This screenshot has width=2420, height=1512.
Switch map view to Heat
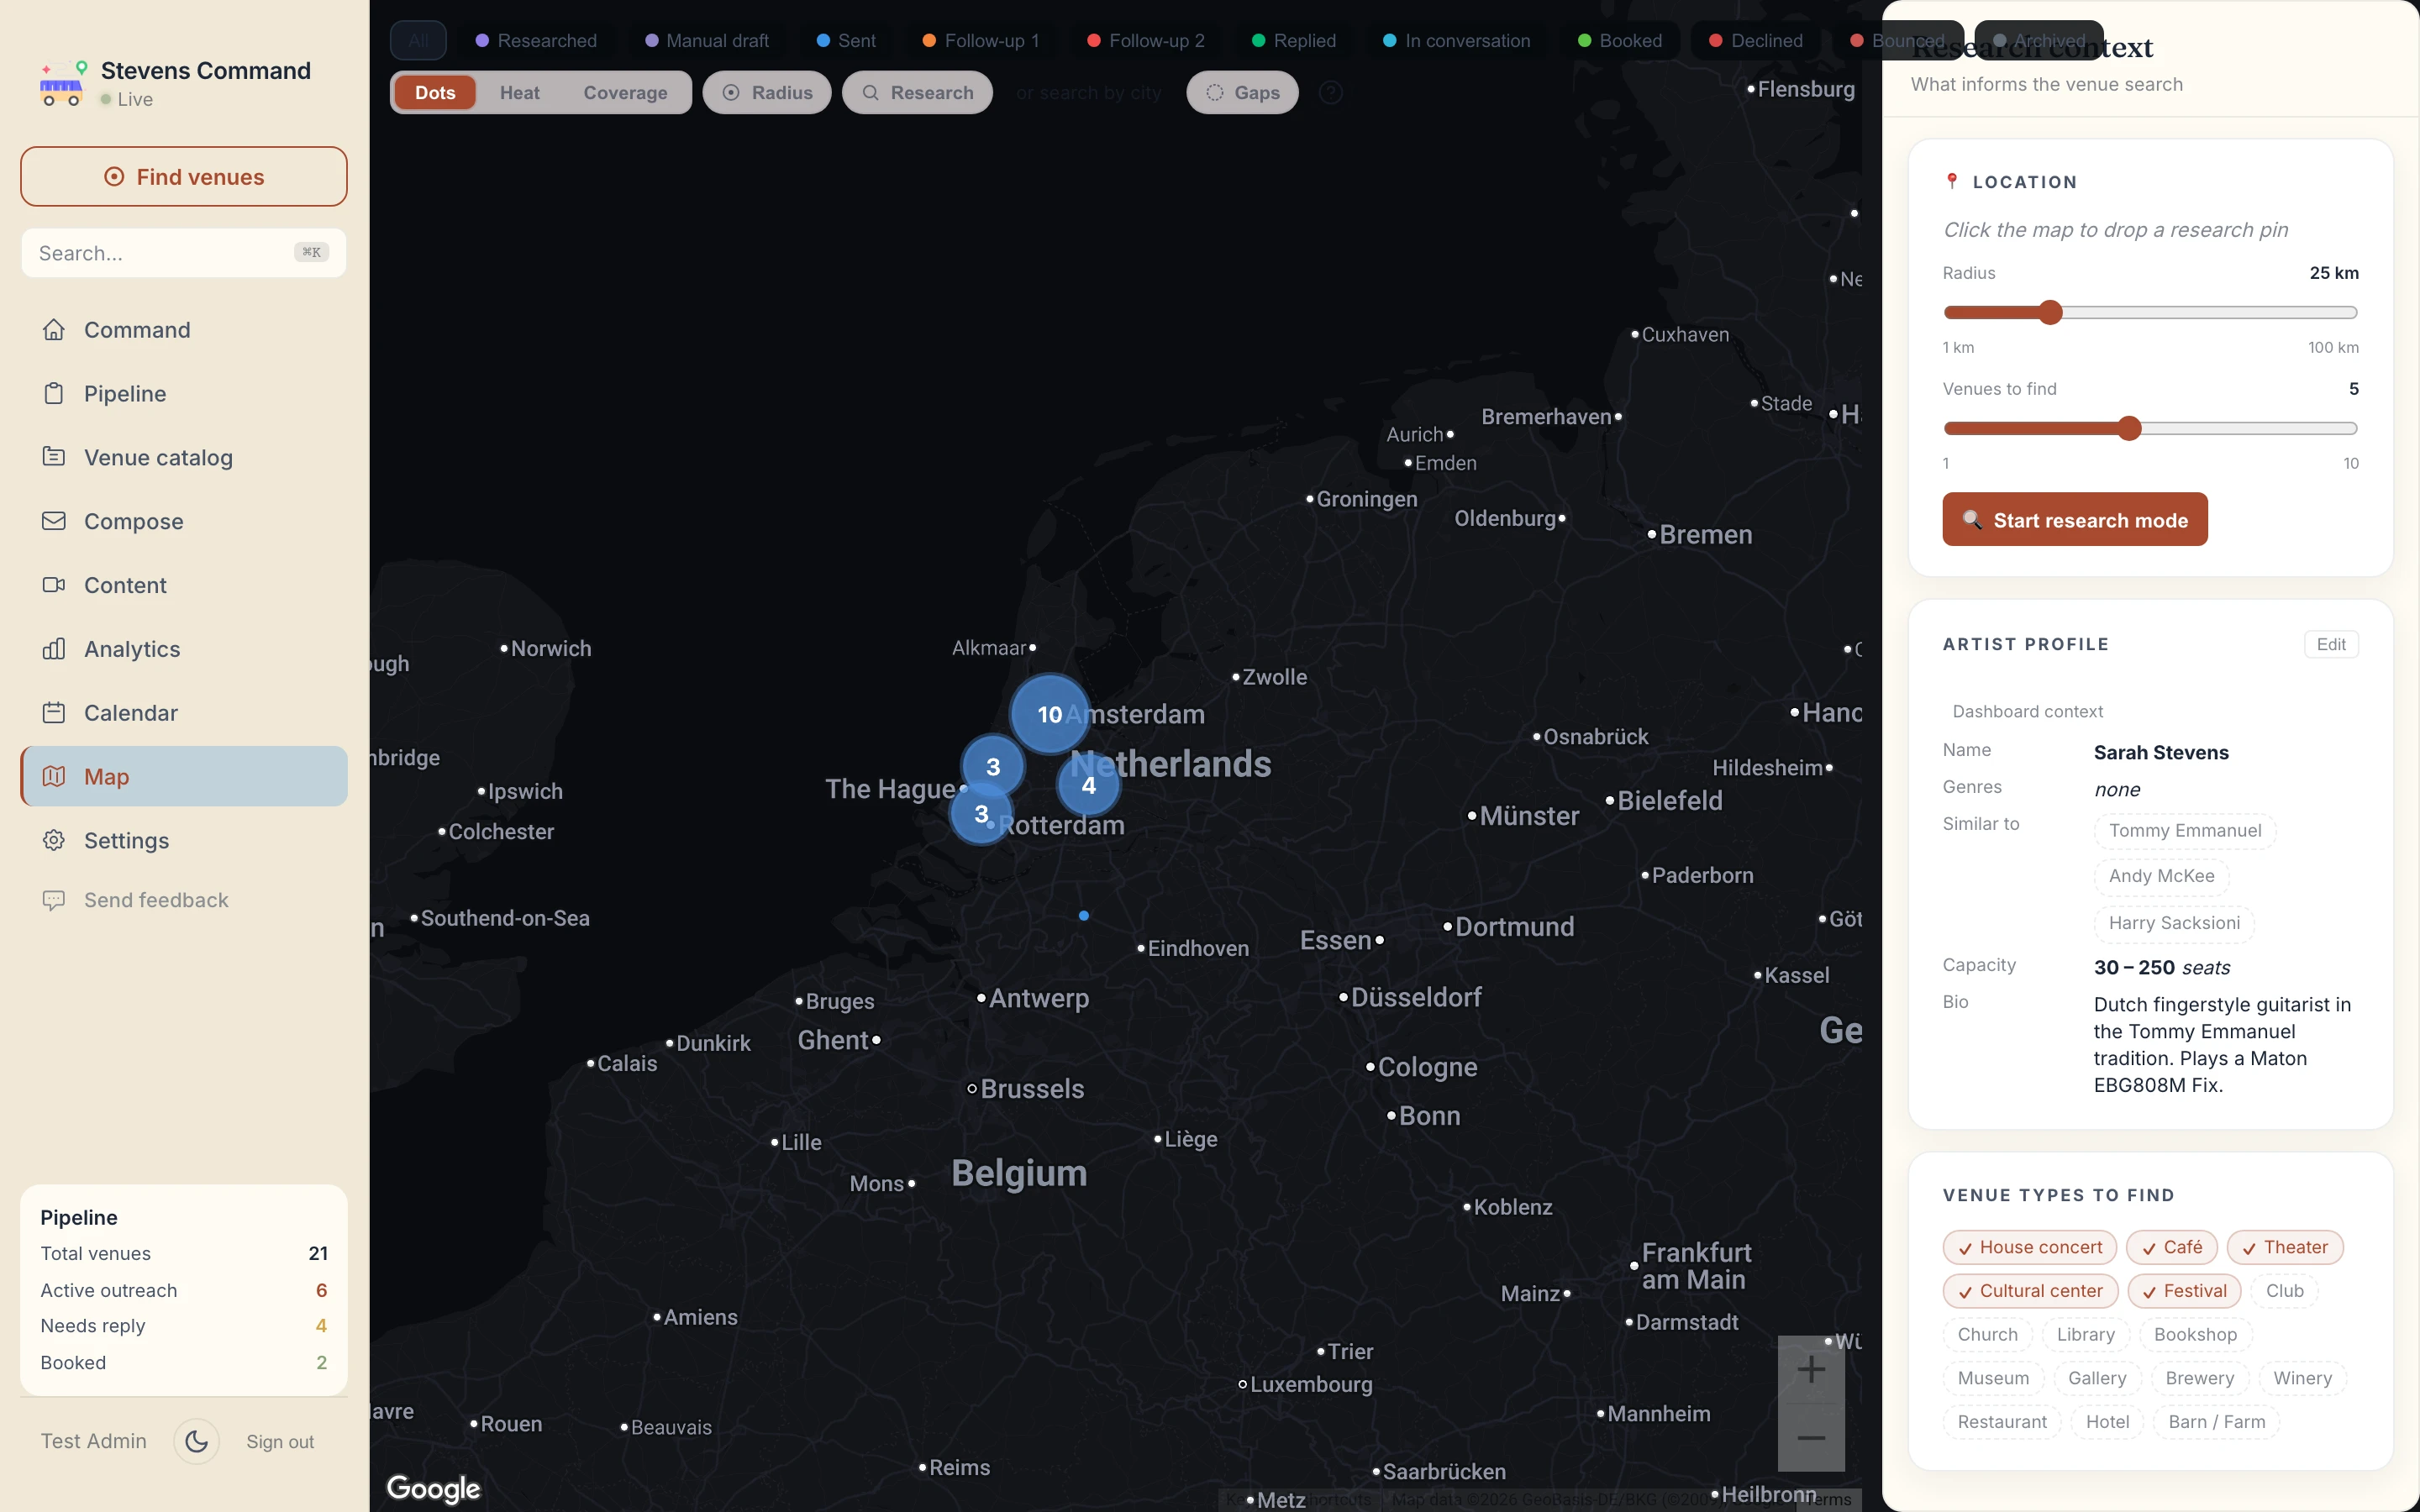coord(519,93)
